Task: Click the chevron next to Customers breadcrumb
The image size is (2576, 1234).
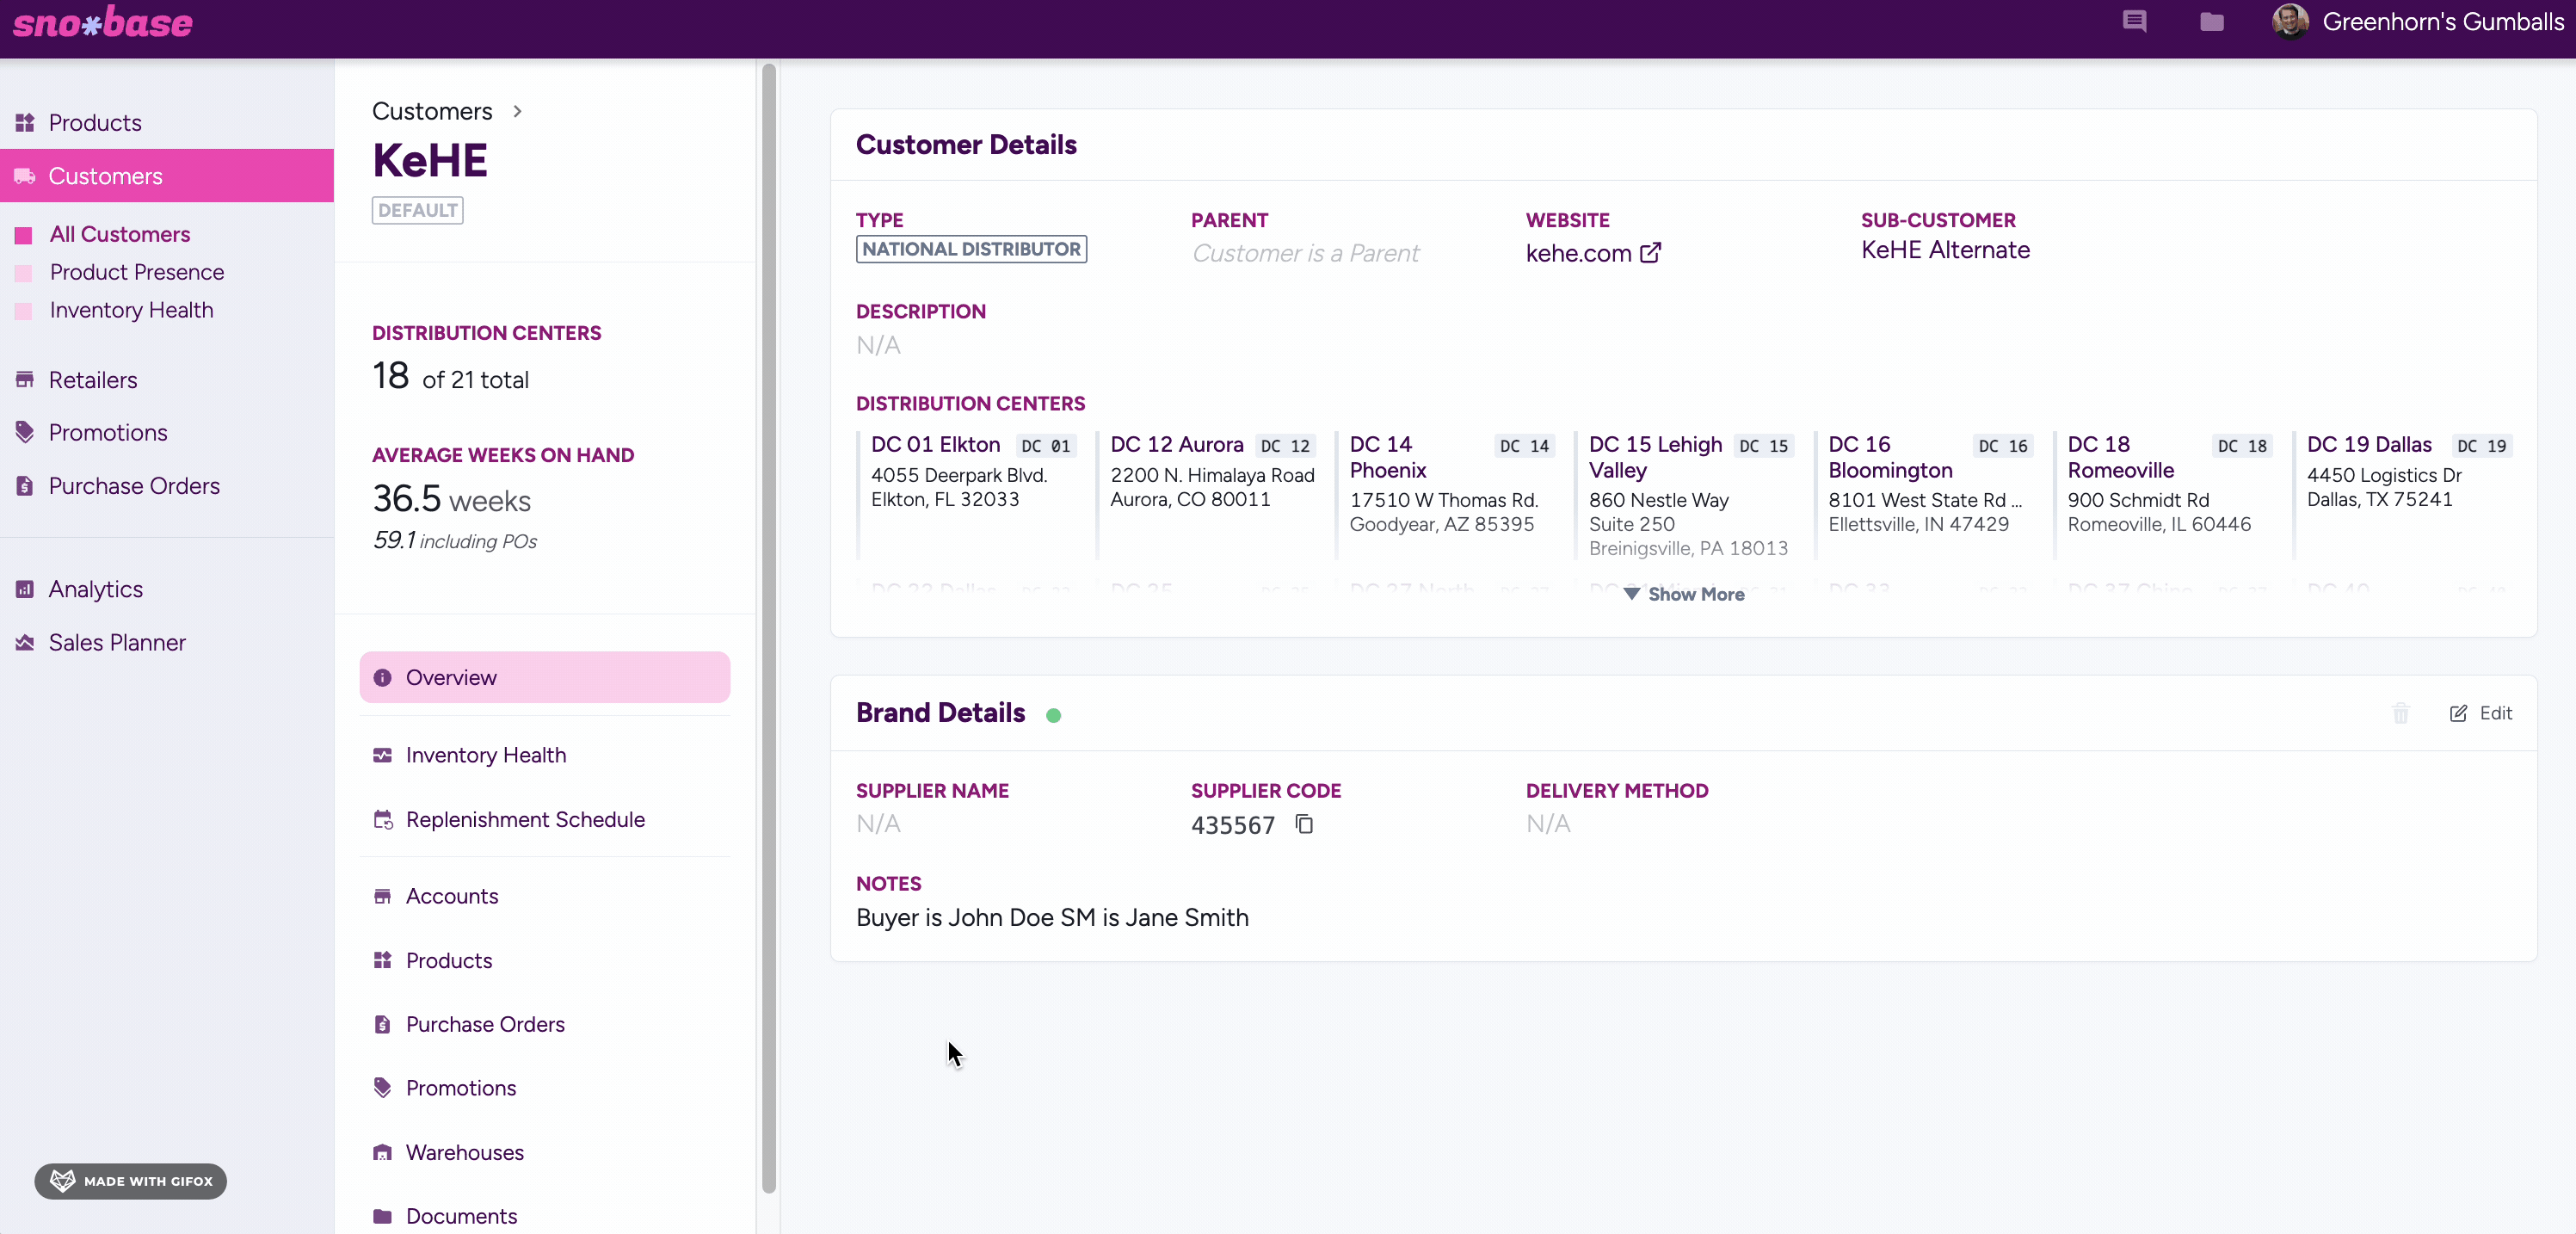Action: tap(517, 111)
